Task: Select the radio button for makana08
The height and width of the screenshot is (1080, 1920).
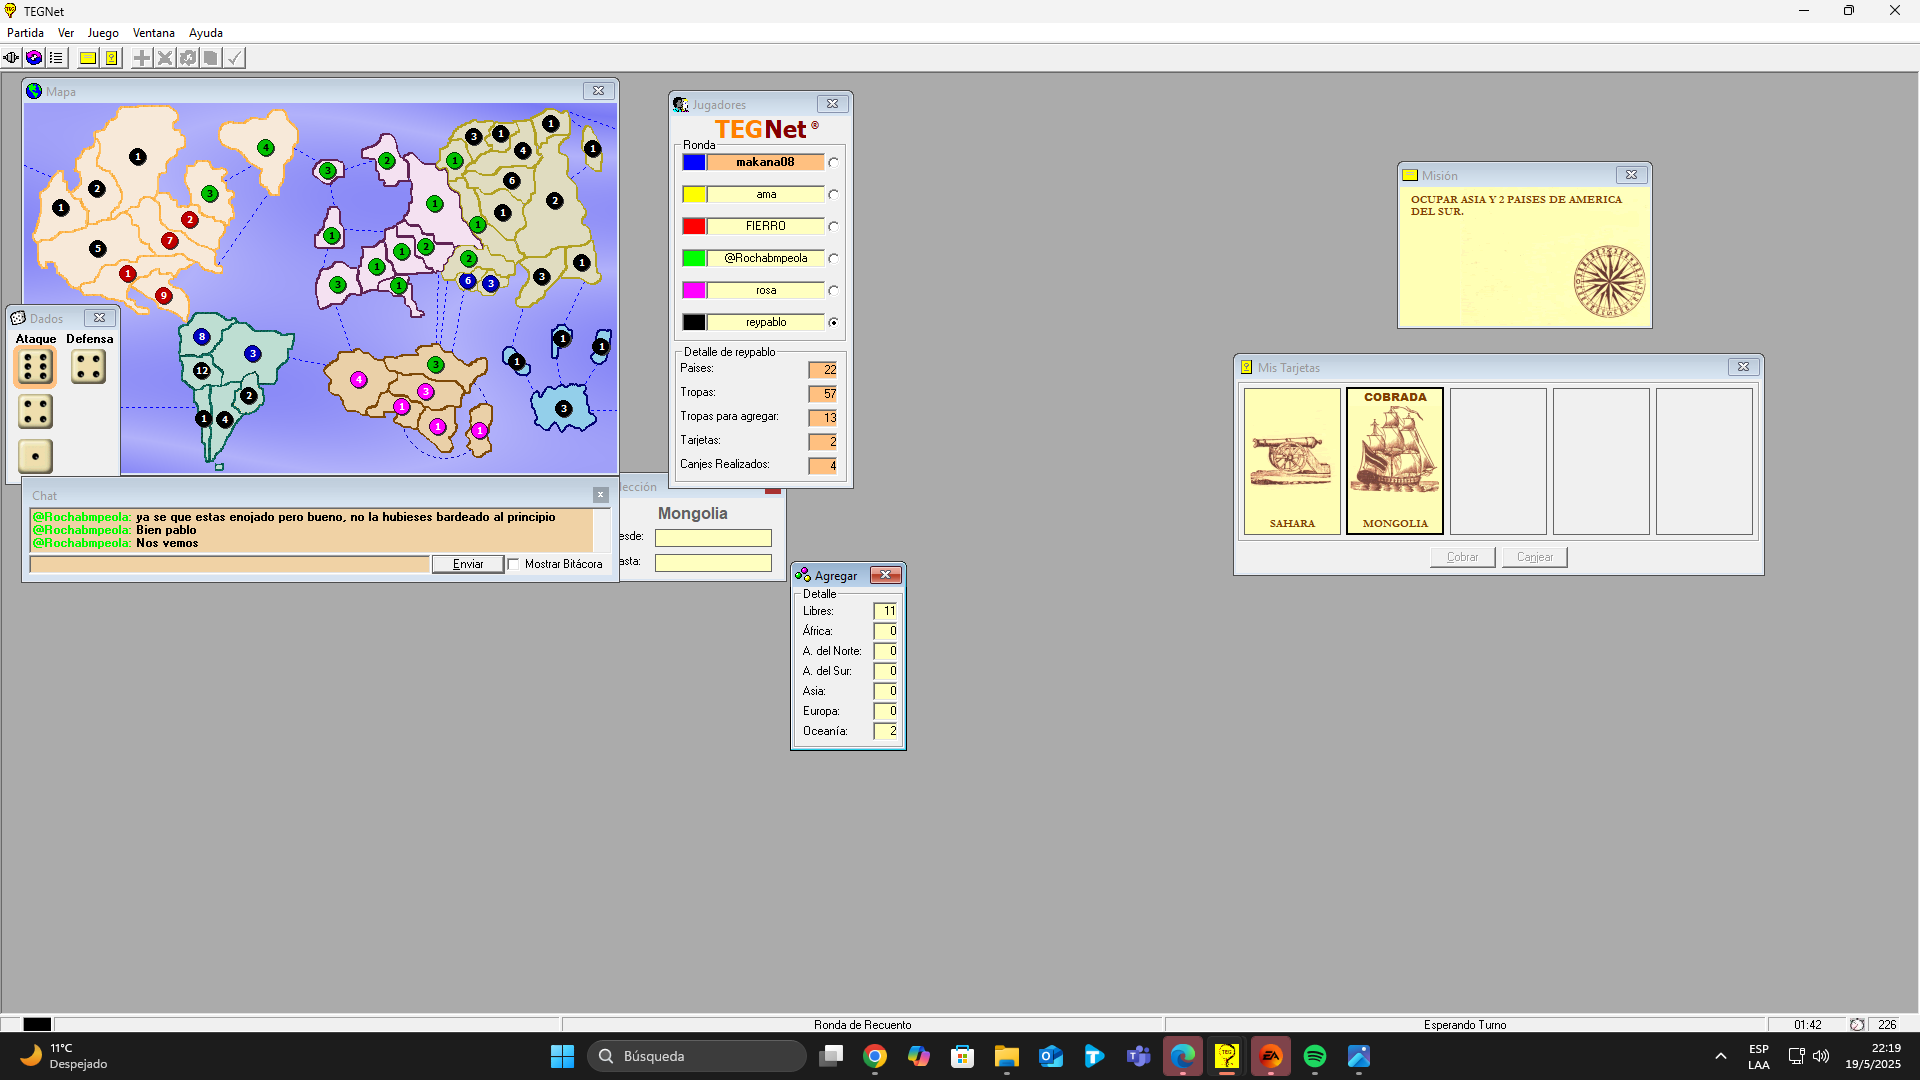Action: [x=833, y=162]
